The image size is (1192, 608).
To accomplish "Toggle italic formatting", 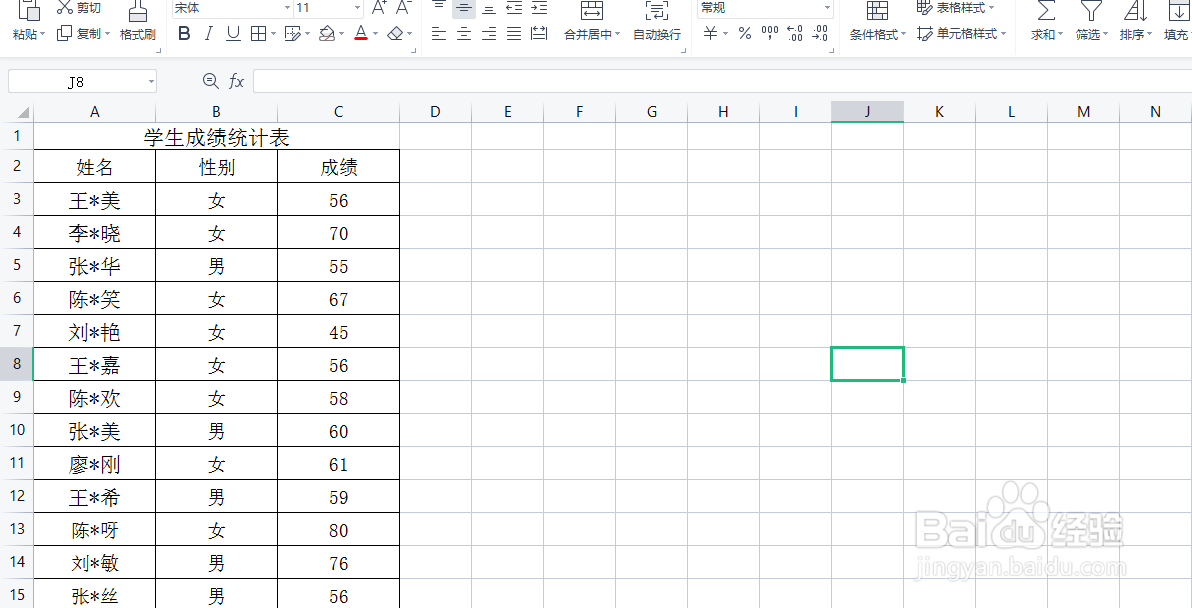I will pyautogui.click(x=208, y=33).
